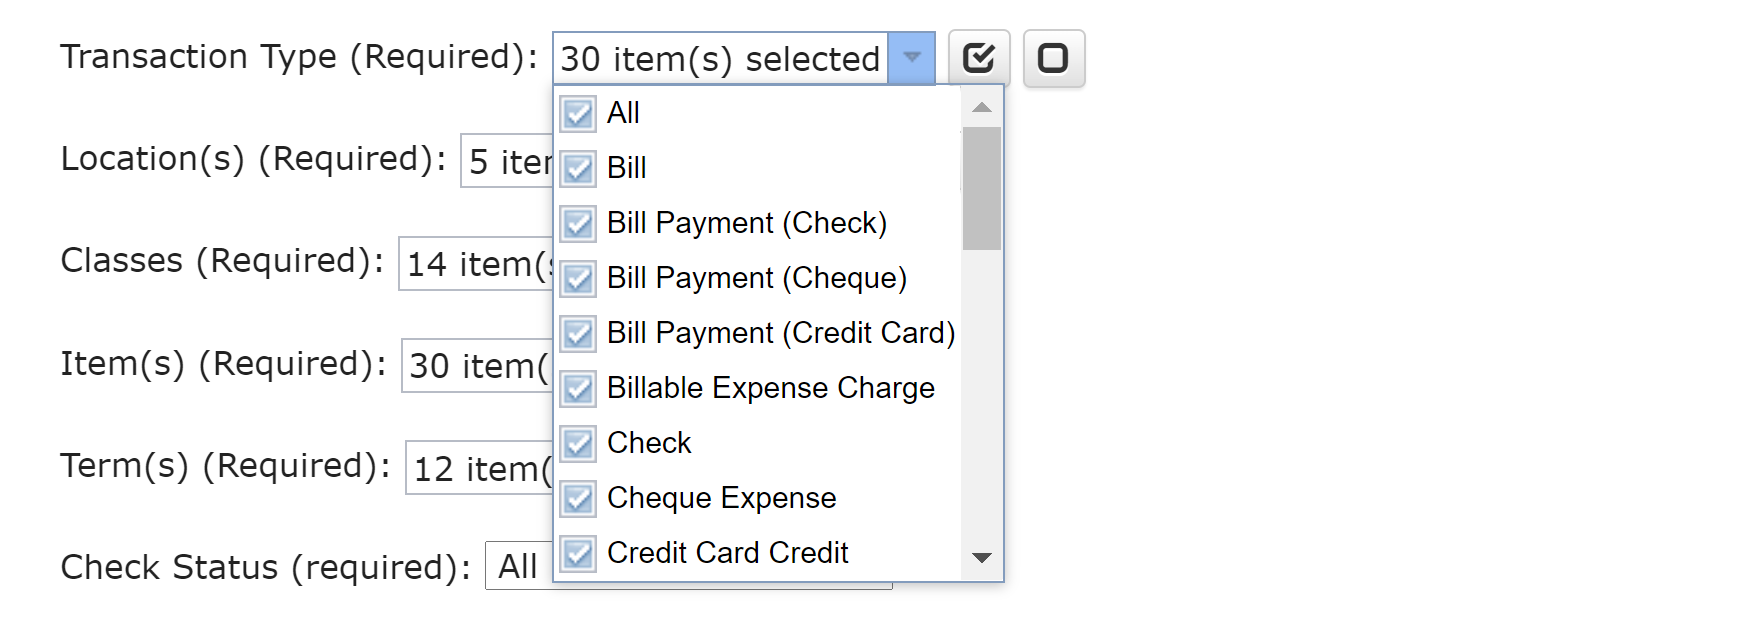Open the Check Status dropdown

coord(518,567)
